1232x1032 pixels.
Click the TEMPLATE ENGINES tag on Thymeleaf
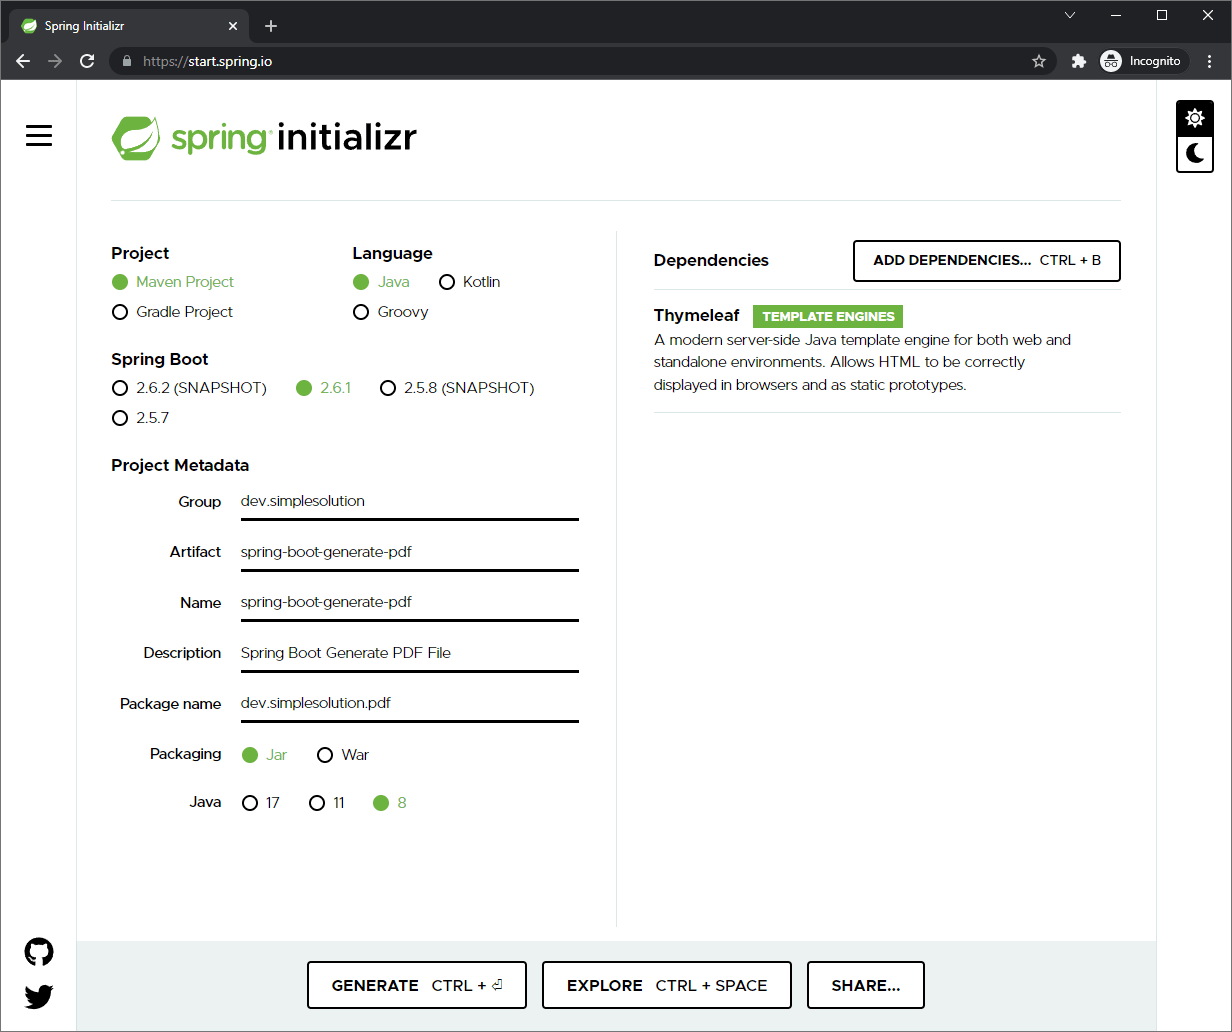tap(827, 315)
